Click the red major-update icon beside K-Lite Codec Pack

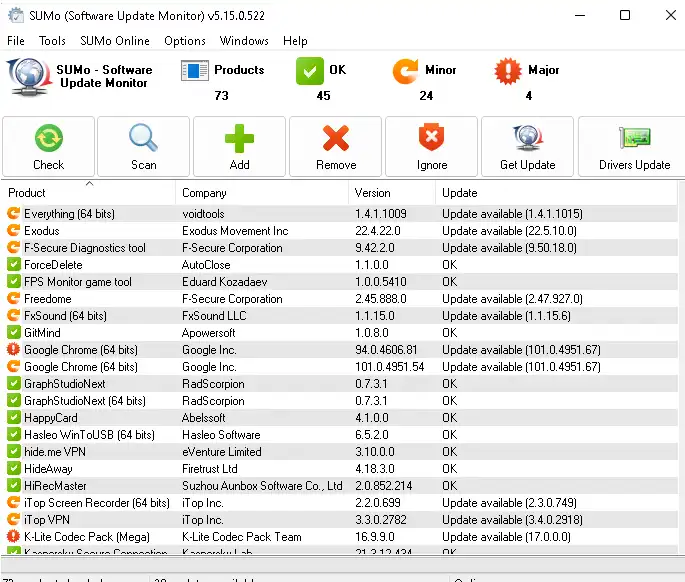[13, 537]
